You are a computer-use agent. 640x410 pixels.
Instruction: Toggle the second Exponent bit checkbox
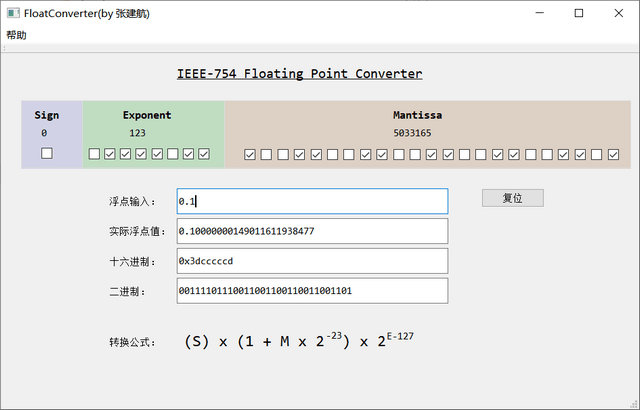point(110,154)
